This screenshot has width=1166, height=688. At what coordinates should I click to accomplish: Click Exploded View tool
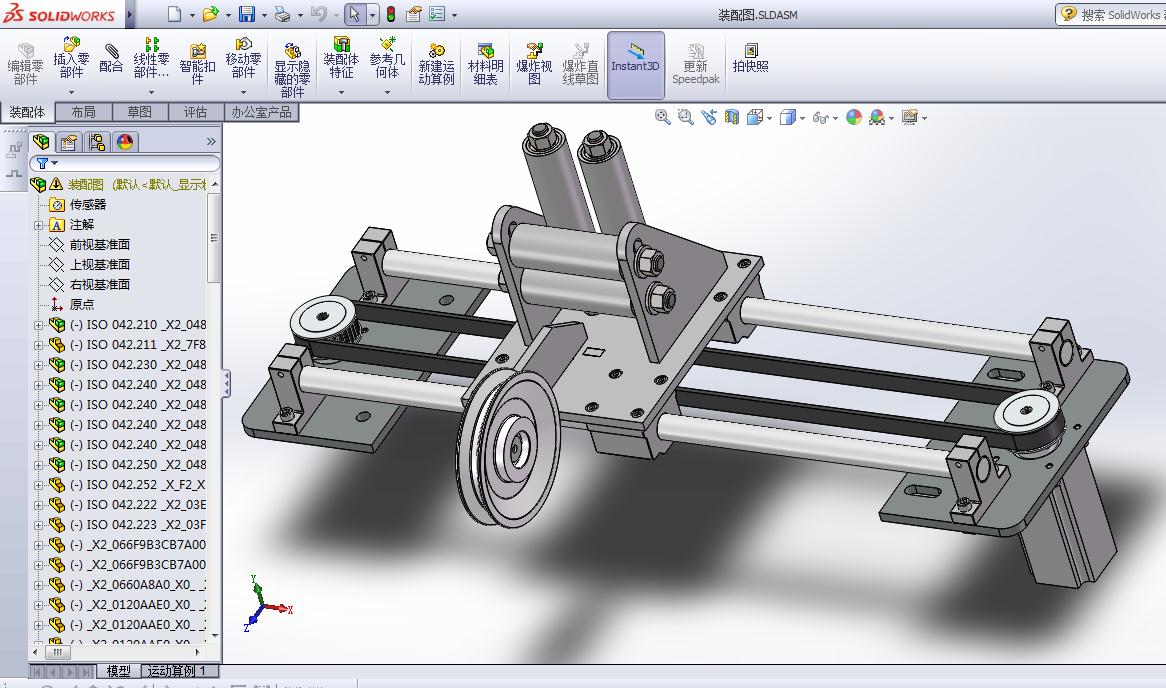(x=534, y=64)
